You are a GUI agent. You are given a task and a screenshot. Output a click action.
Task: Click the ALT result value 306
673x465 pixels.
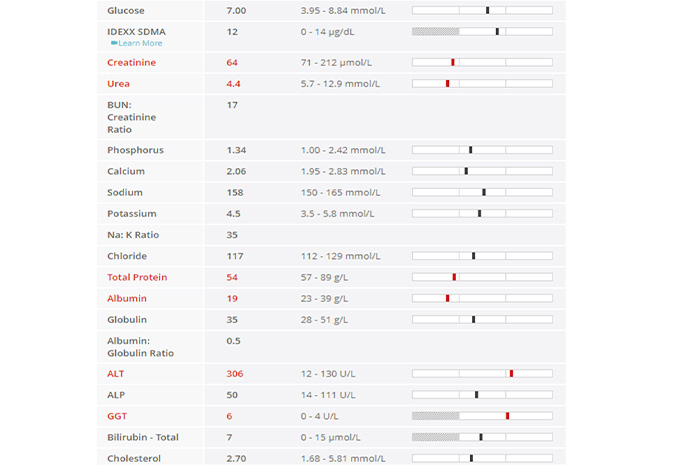pos(235,373)
